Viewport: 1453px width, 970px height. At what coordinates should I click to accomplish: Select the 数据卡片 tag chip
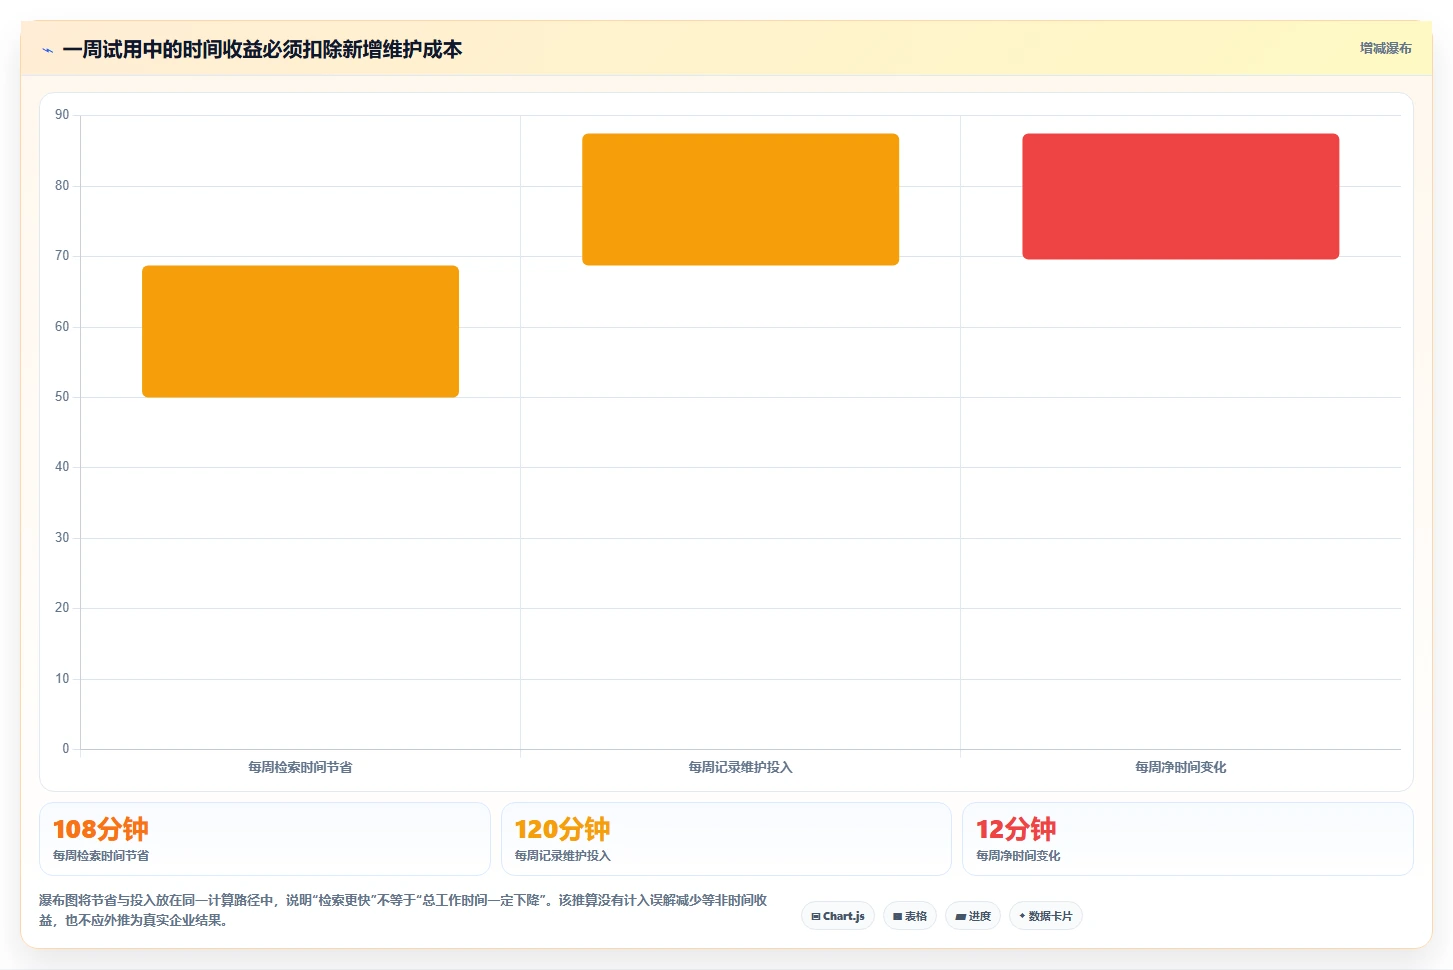(1046, 916)
